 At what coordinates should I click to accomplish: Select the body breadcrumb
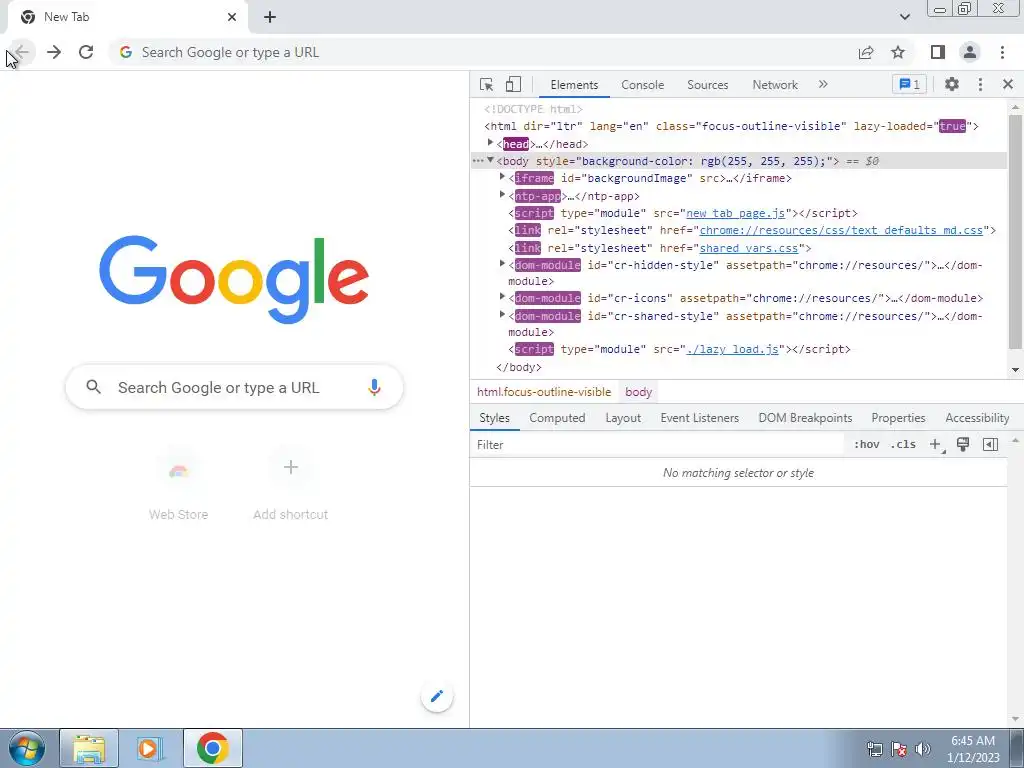(638, 392)
